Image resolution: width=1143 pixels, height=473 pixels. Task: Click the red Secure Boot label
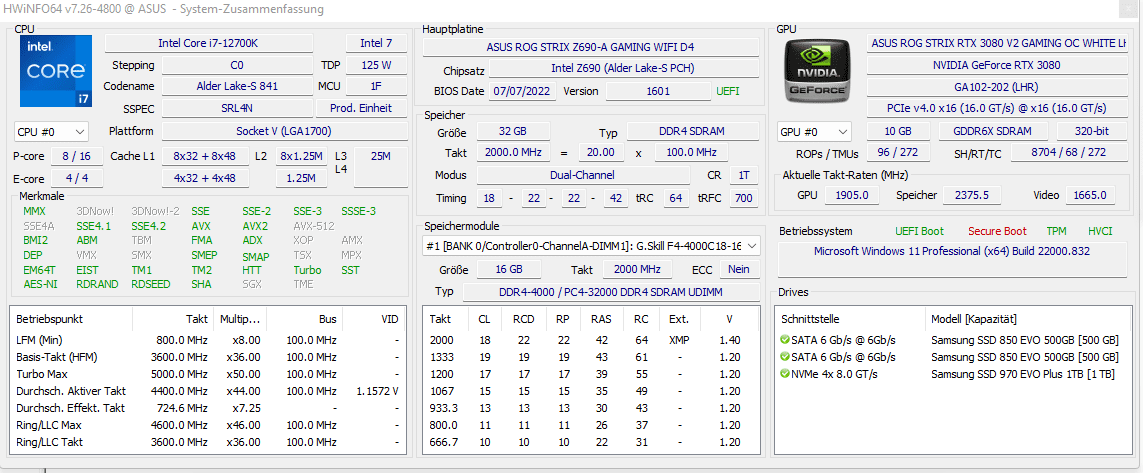coord(997,231)
